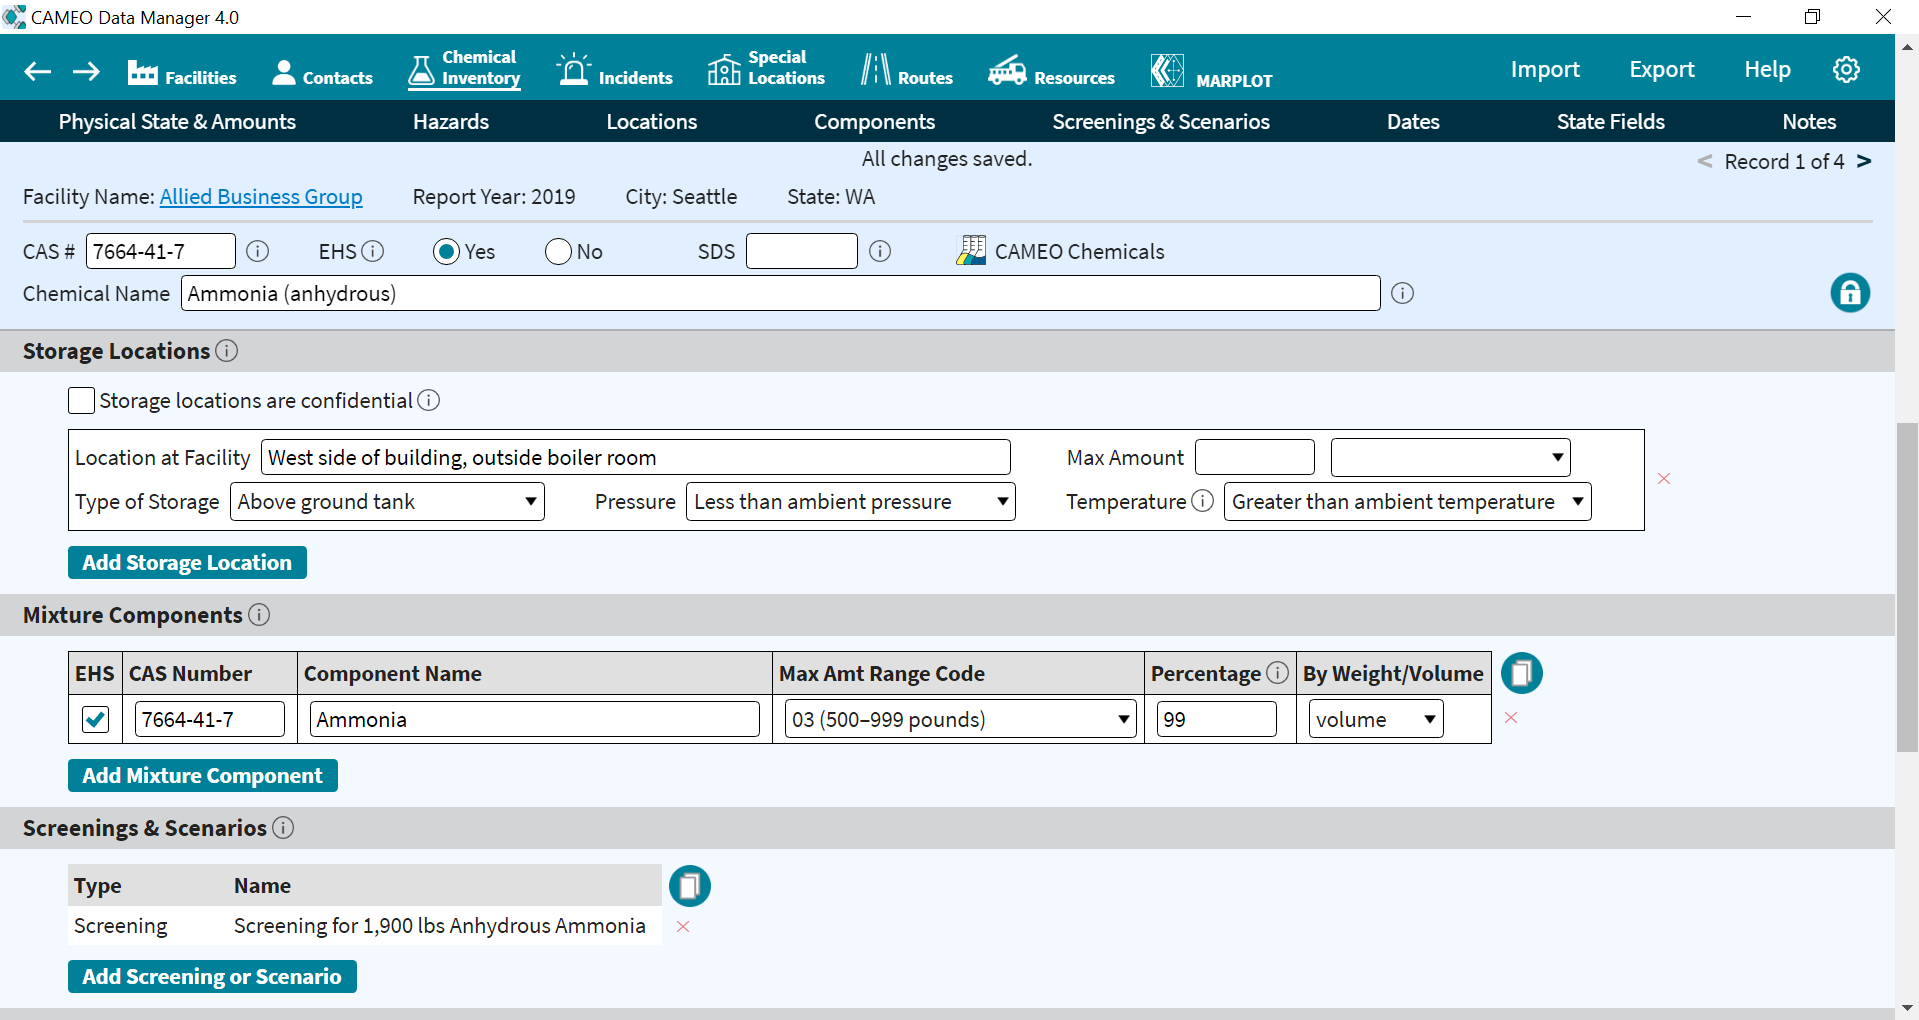Jump to Physical State & Amounts
The image size is (1919, 1020).
click(x=177, y=122)
